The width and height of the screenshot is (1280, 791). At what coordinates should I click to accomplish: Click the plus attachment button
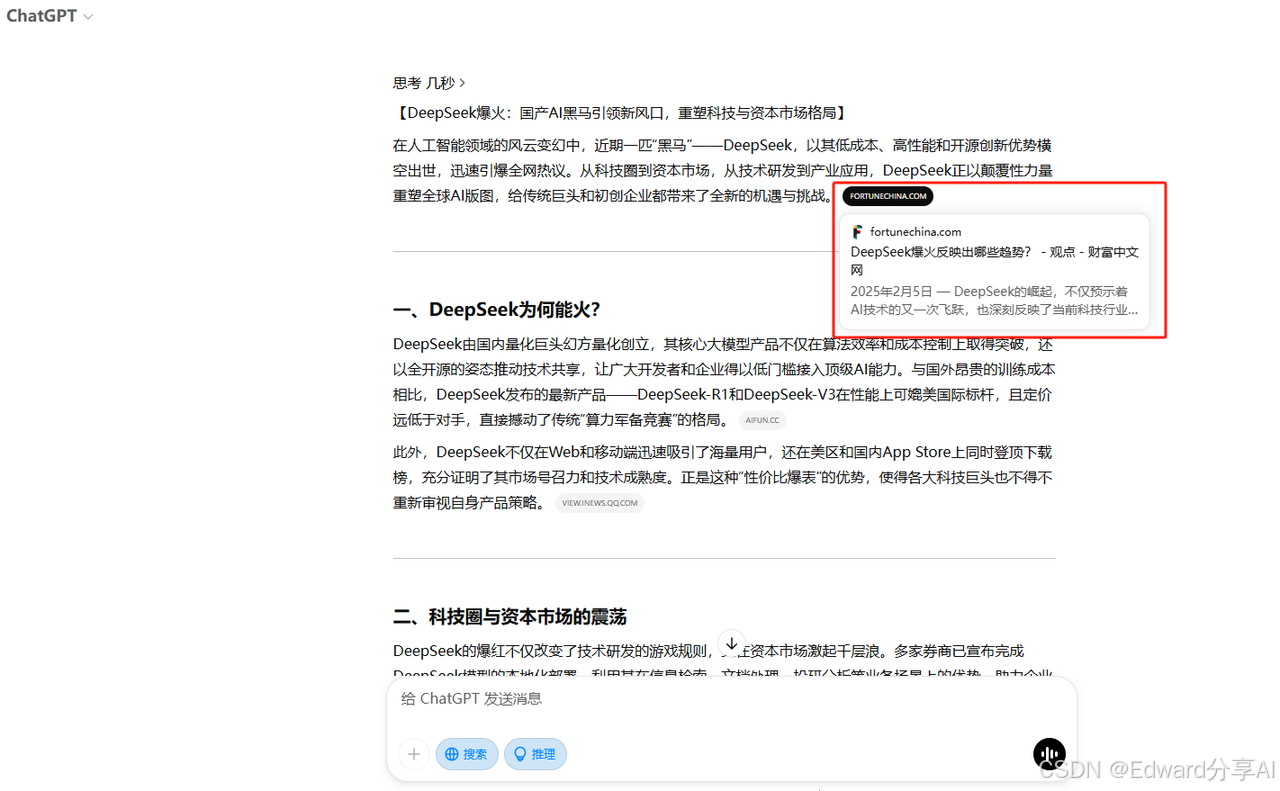tap(413, 754)
